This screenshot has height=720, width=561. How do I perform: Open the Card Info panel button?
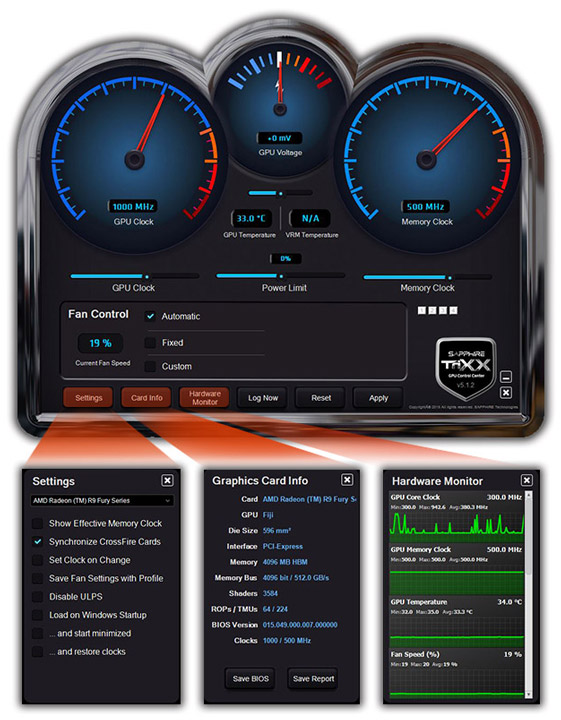tap(146, 398)
